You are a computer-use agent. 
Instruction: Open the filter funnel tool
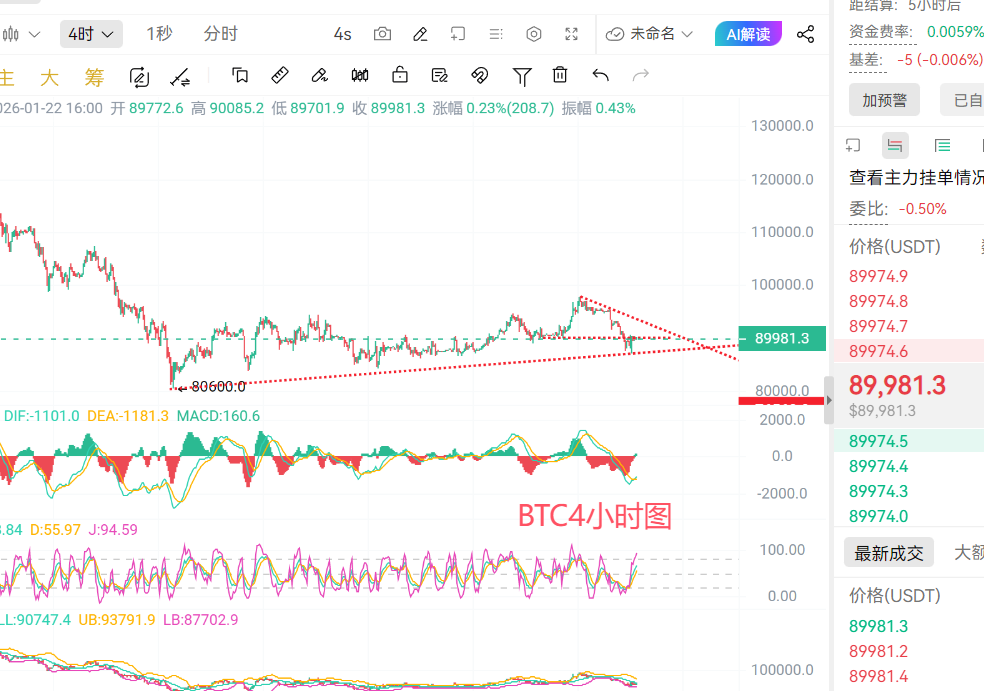[x=522, y=75]
